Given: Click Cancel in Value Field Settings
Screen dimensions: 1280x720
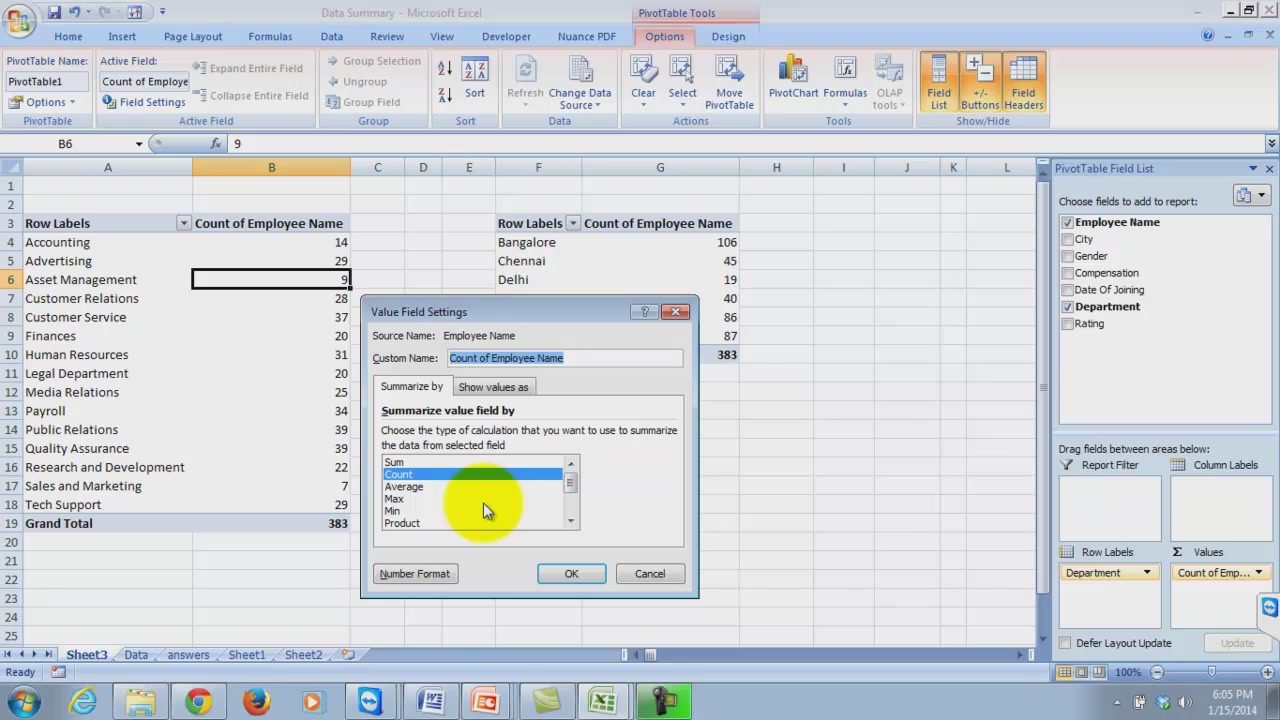Looking at the screenshot, I should pyautogui.click(x=649, y=574).
